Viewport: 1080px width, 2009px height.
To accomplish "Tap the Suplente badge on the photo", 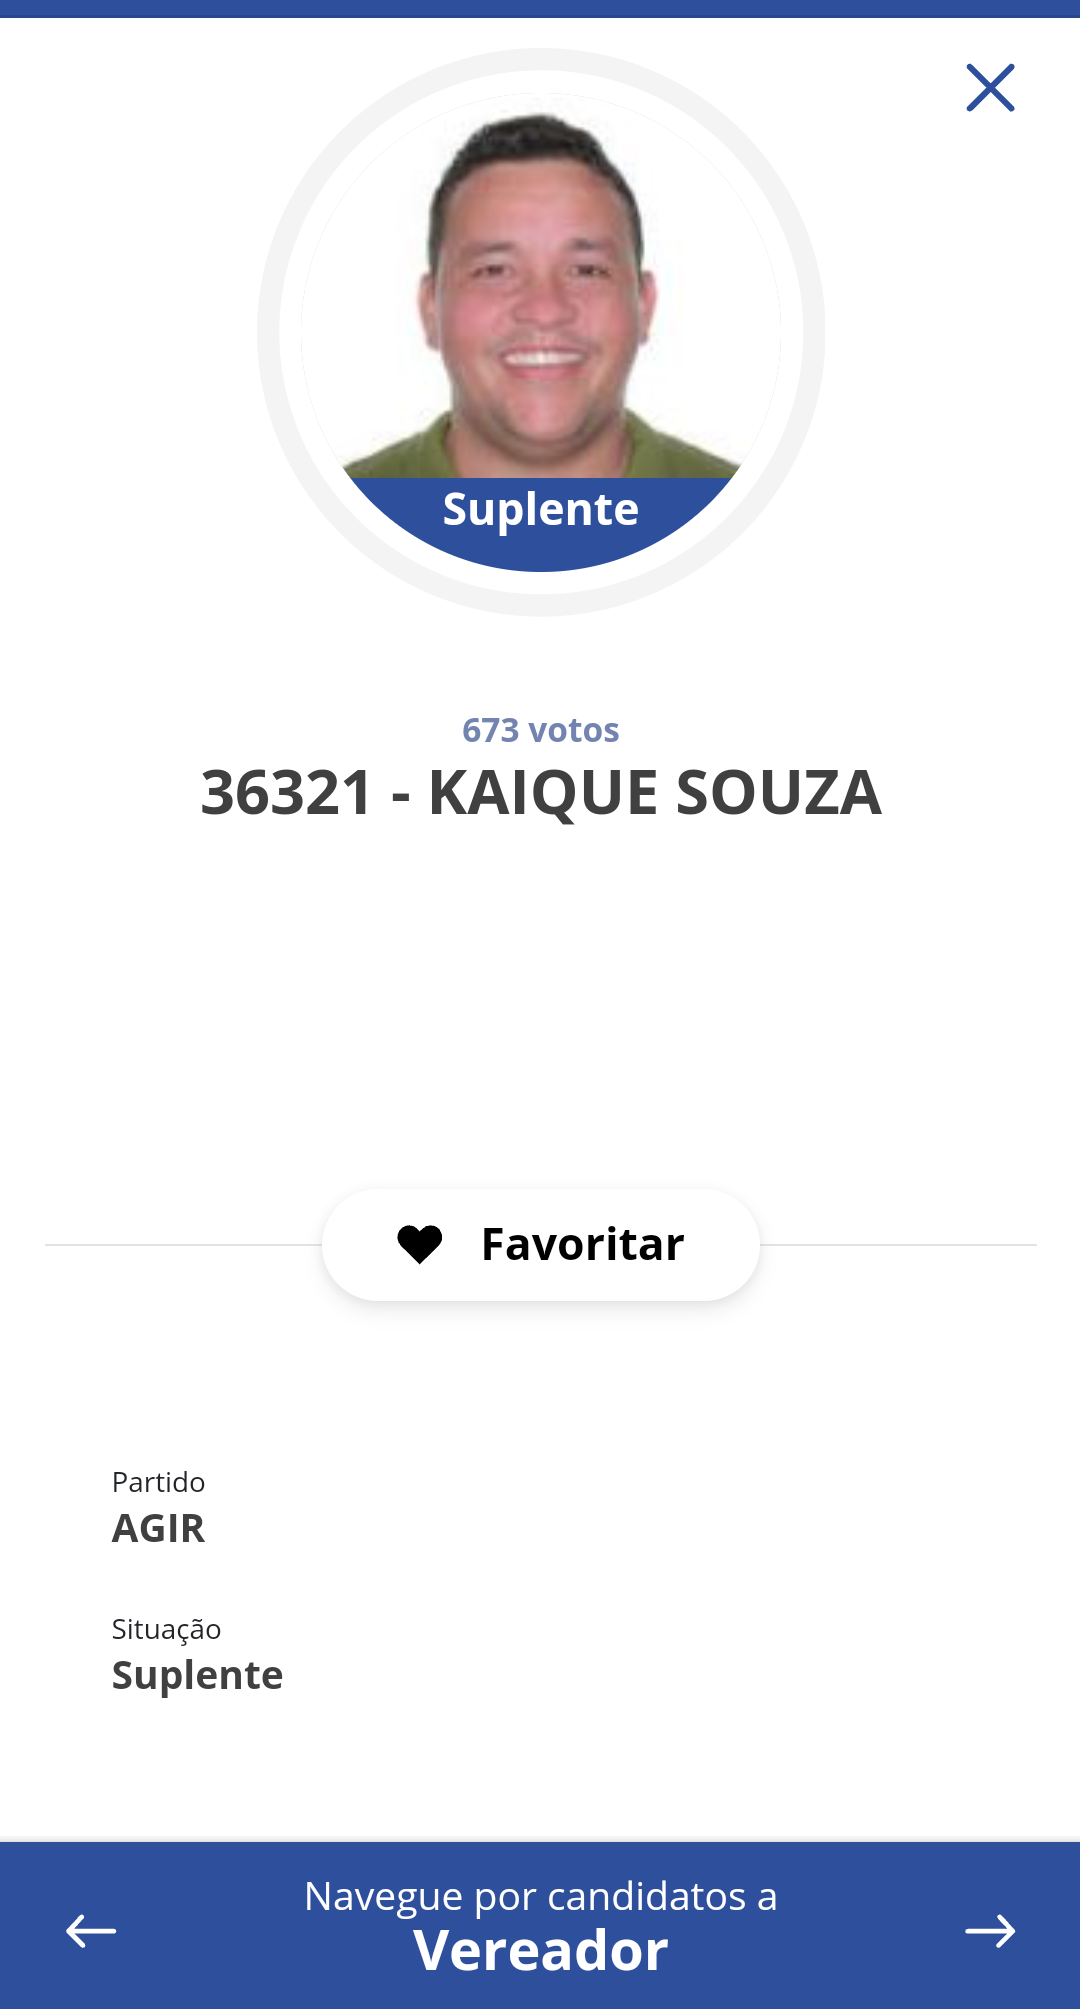I will [x=541, y=510].
